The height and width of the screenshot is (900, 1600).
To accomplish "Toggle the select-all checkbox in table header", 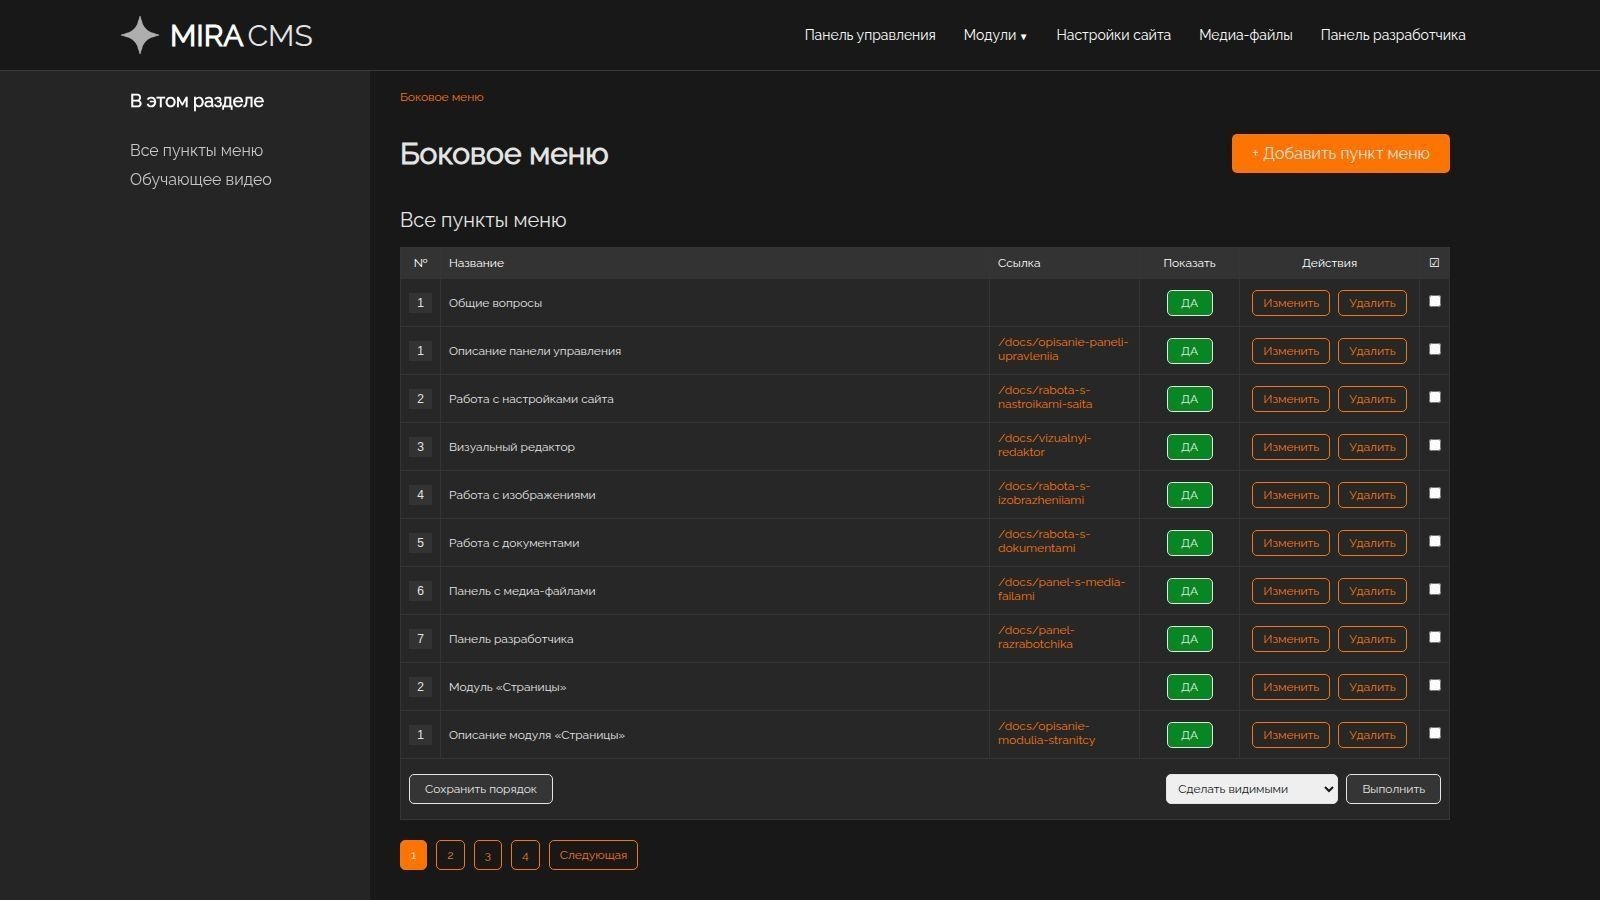I will 1434,263.
